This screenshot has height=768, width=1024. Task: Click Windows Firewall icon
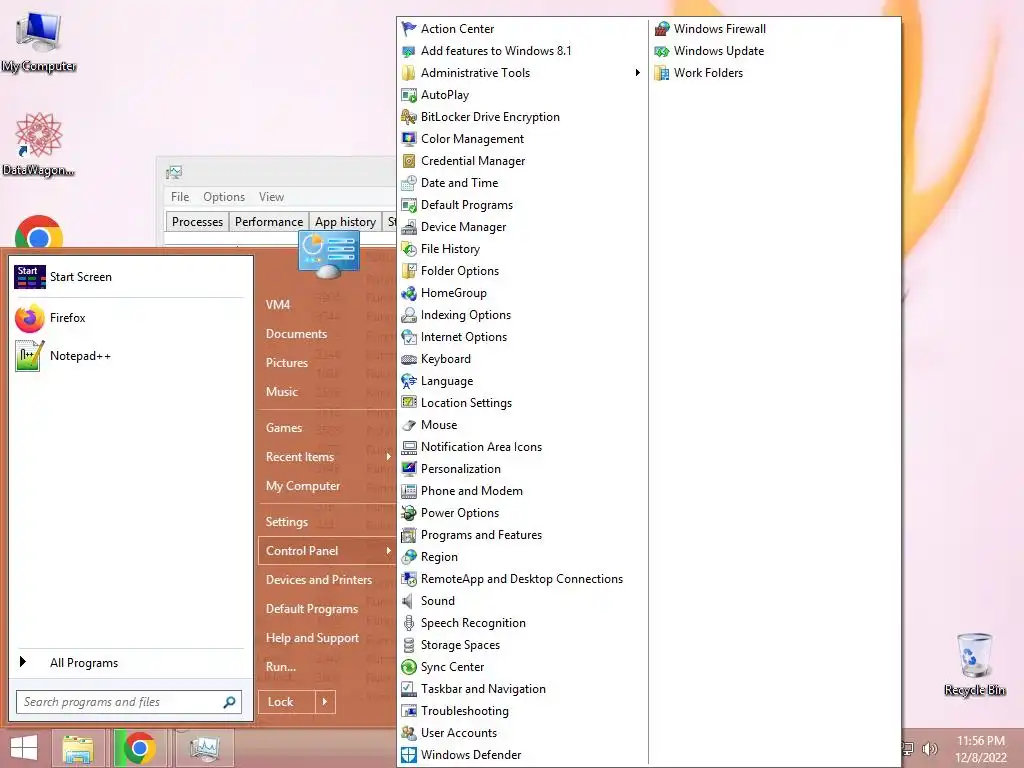click(662, 29)
